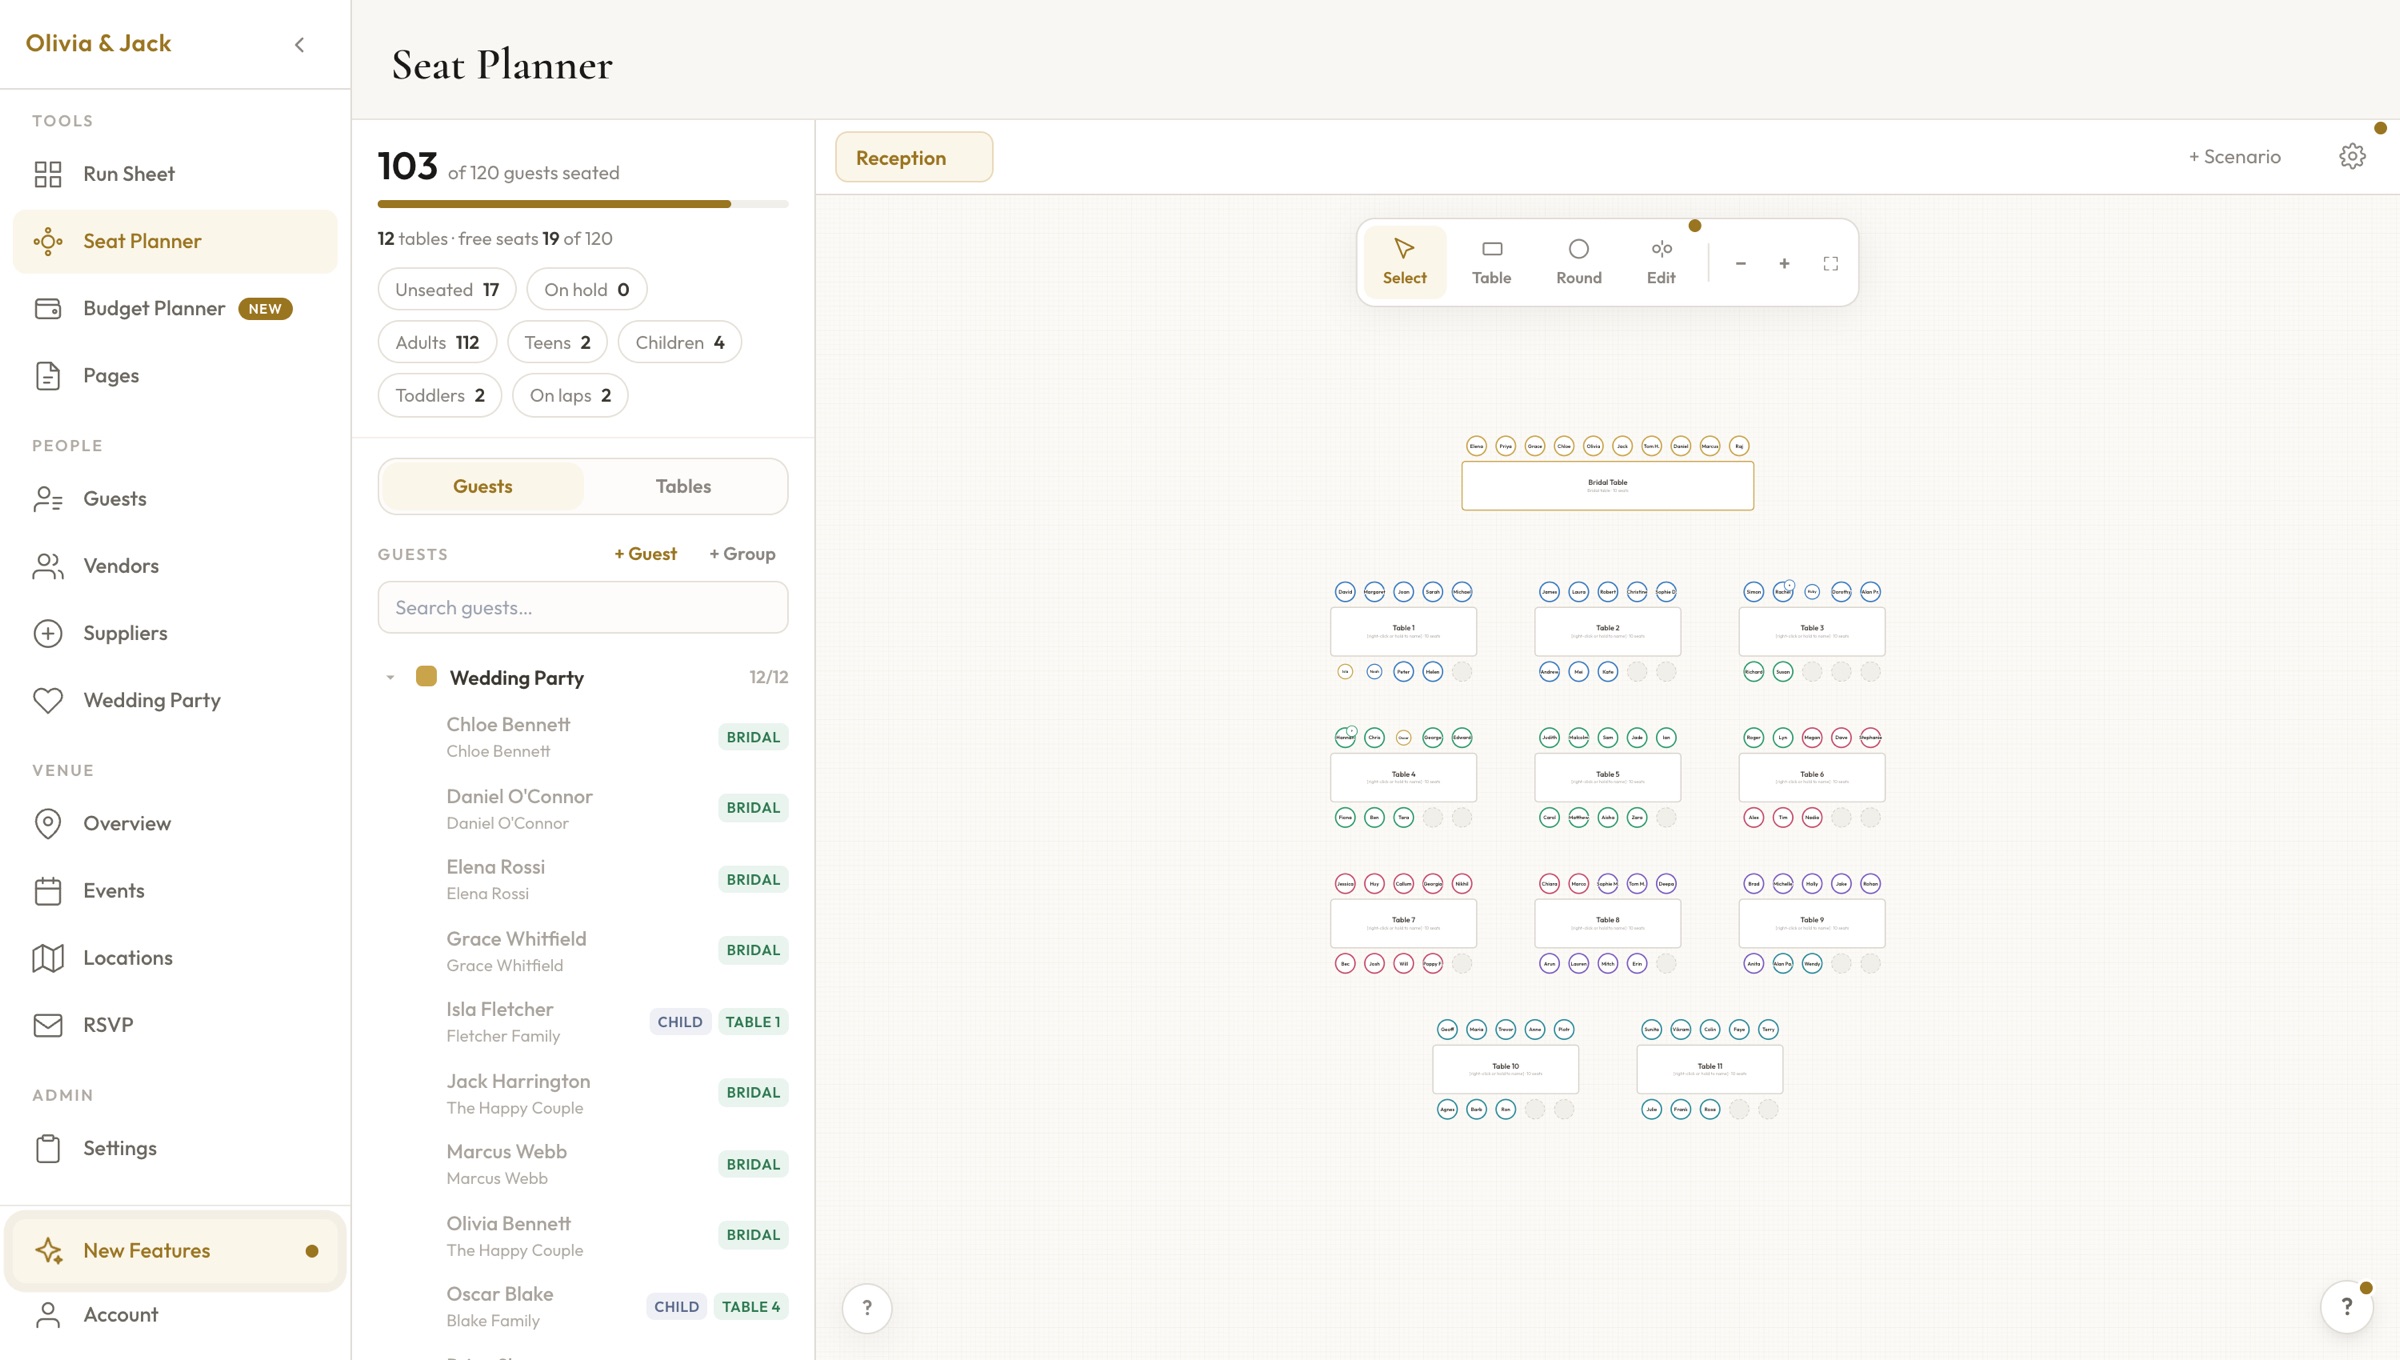Fit canvas to screen

[1830, 263]
